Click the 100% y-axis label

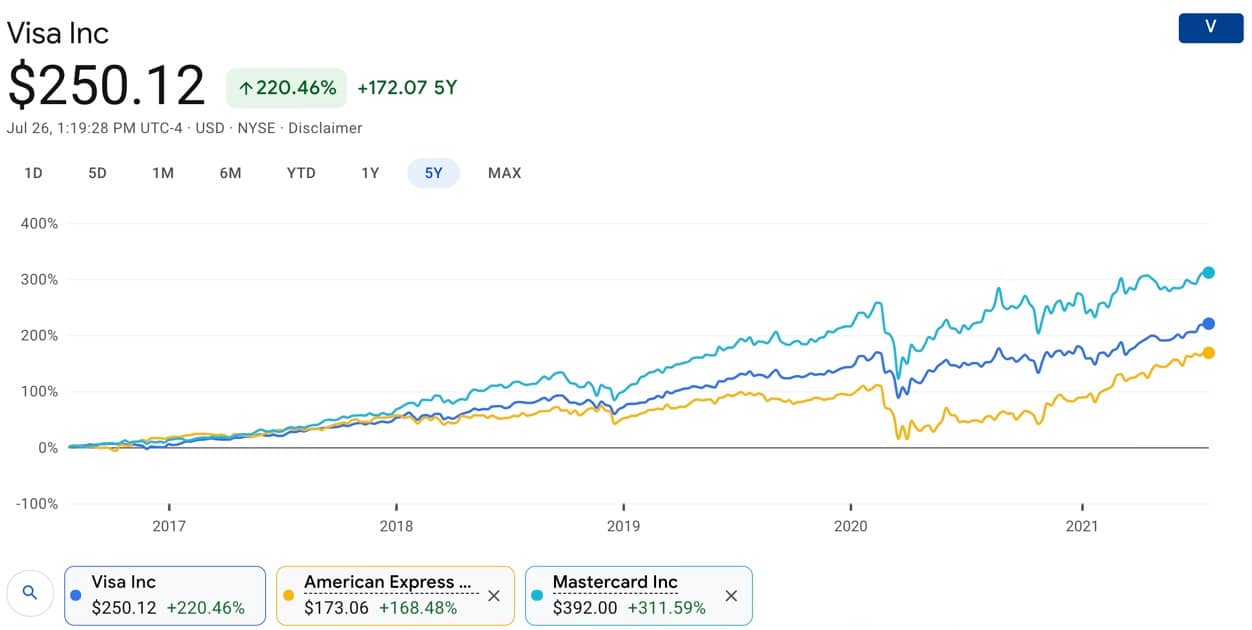[x=40, y=391]
